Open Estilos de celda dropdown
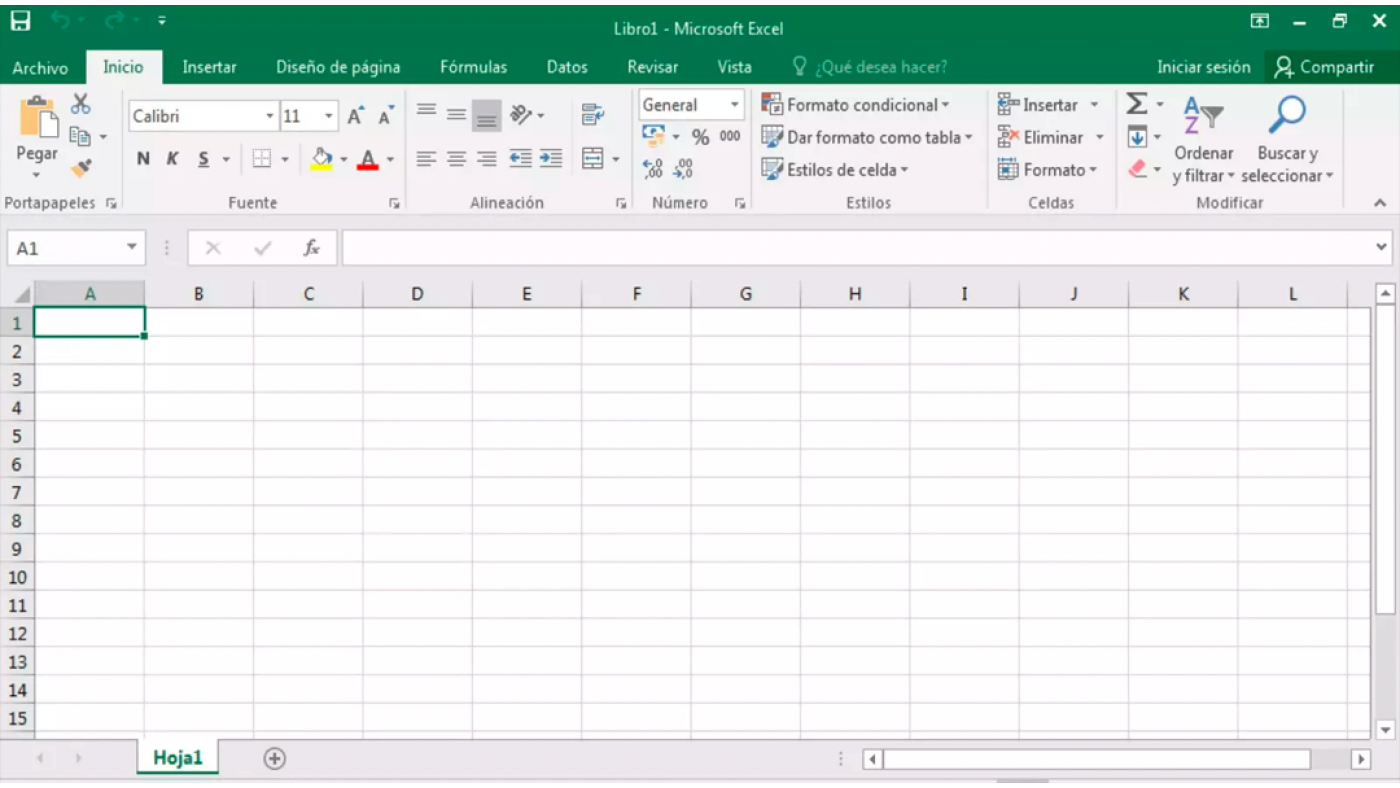Image resolution: width=1400 pixels, height=788 pixels. click(835, 170)
